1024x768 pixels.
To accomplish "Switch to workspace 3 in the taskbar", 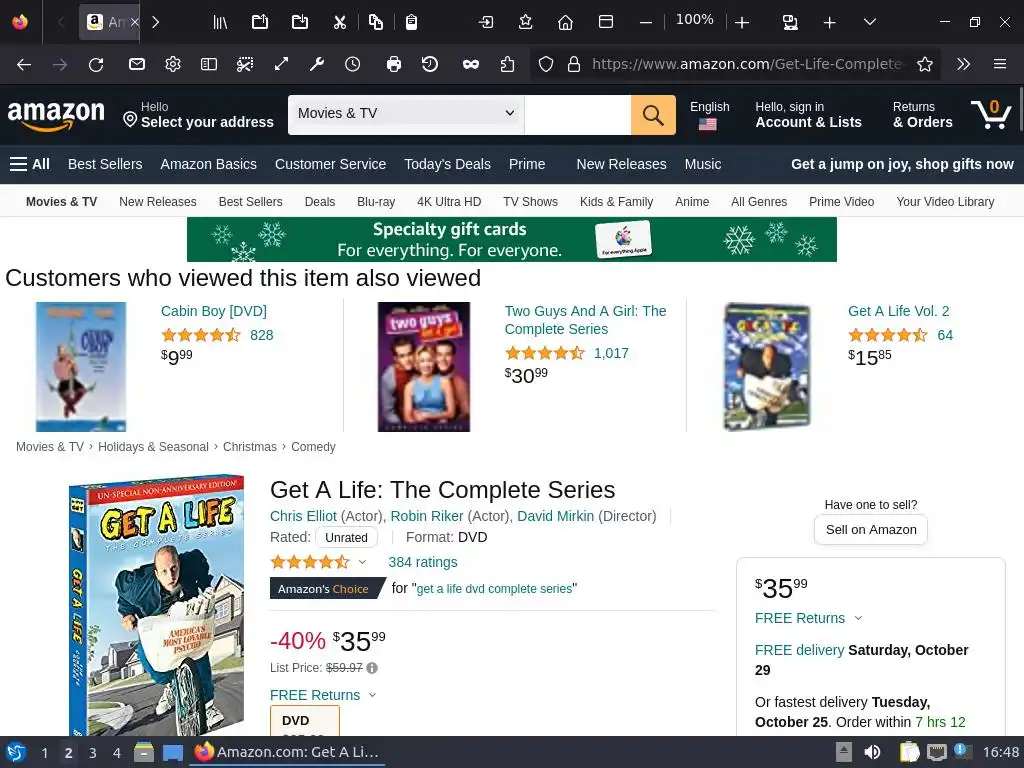I will (x=93, y=752).
